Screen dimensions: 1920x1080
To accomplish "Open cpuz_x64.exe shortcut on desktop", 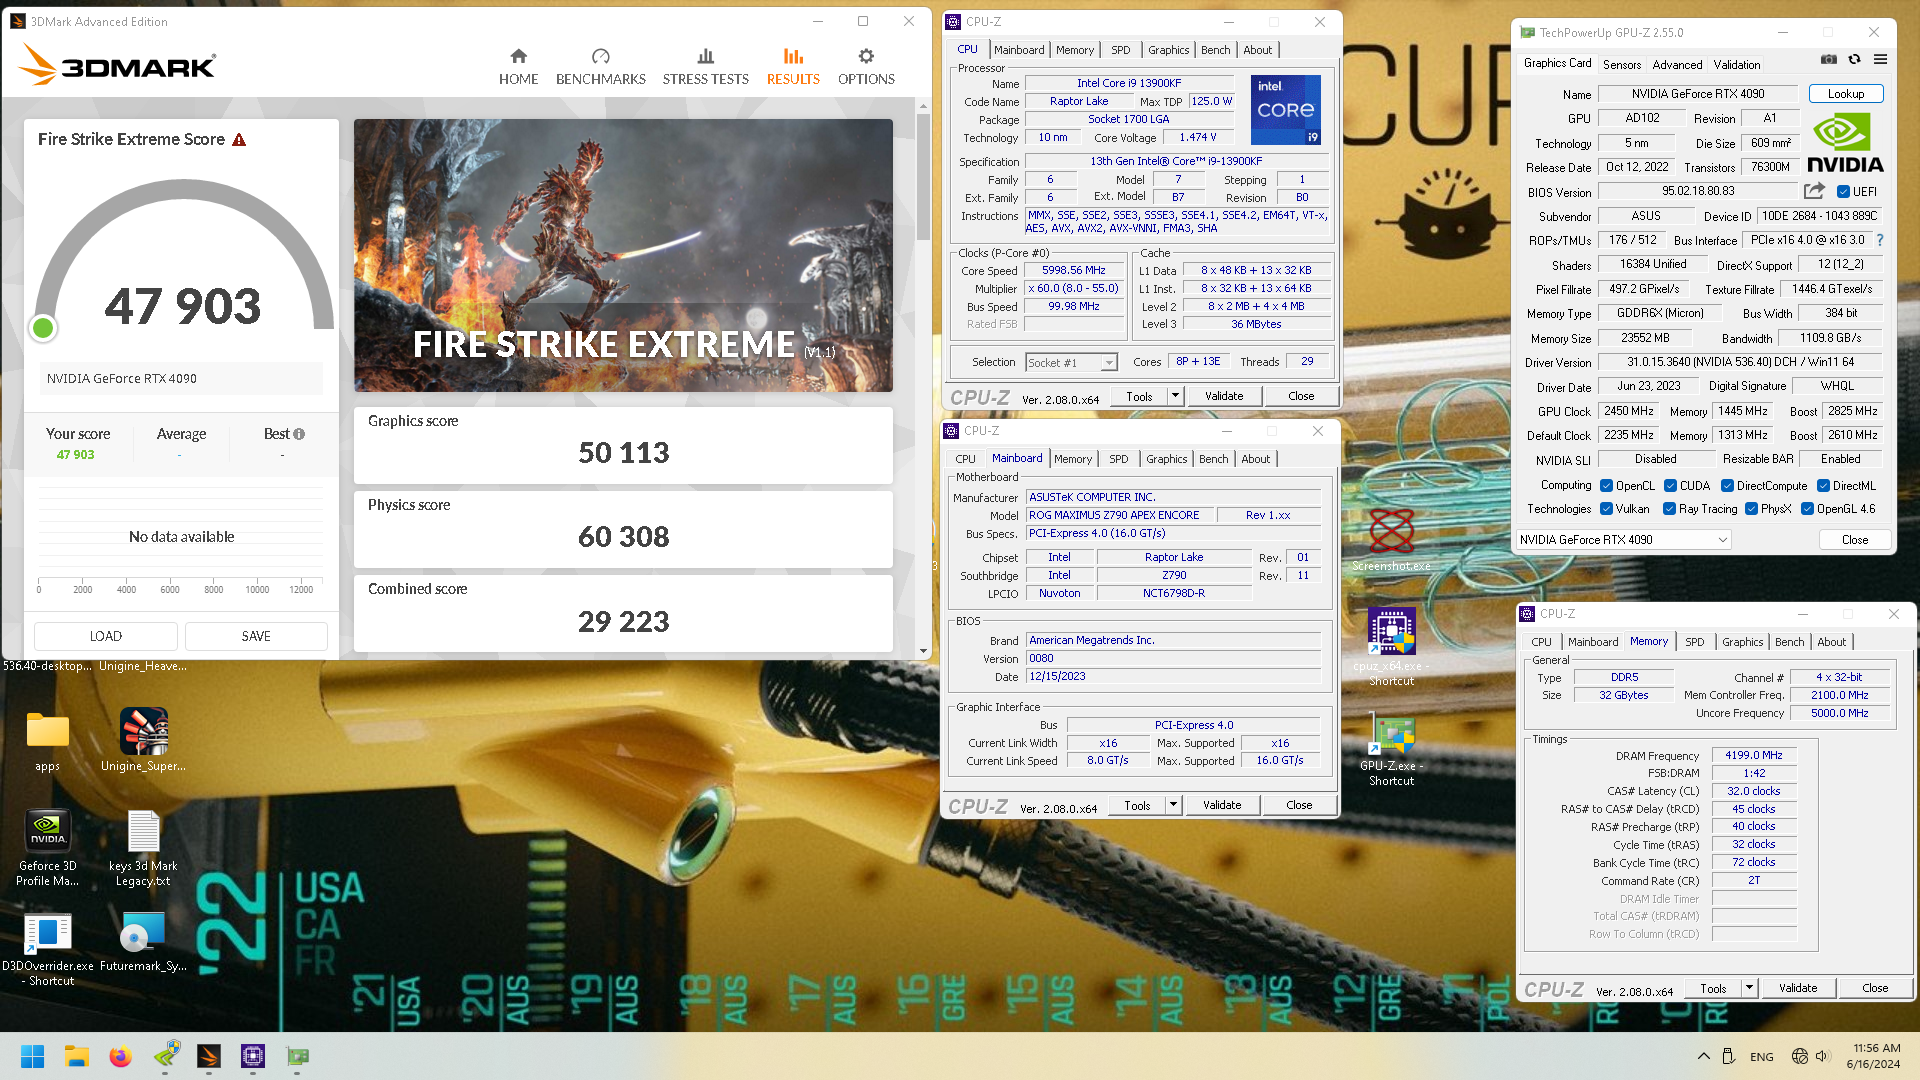I will pyautogui.click(x=1391, y=647).
